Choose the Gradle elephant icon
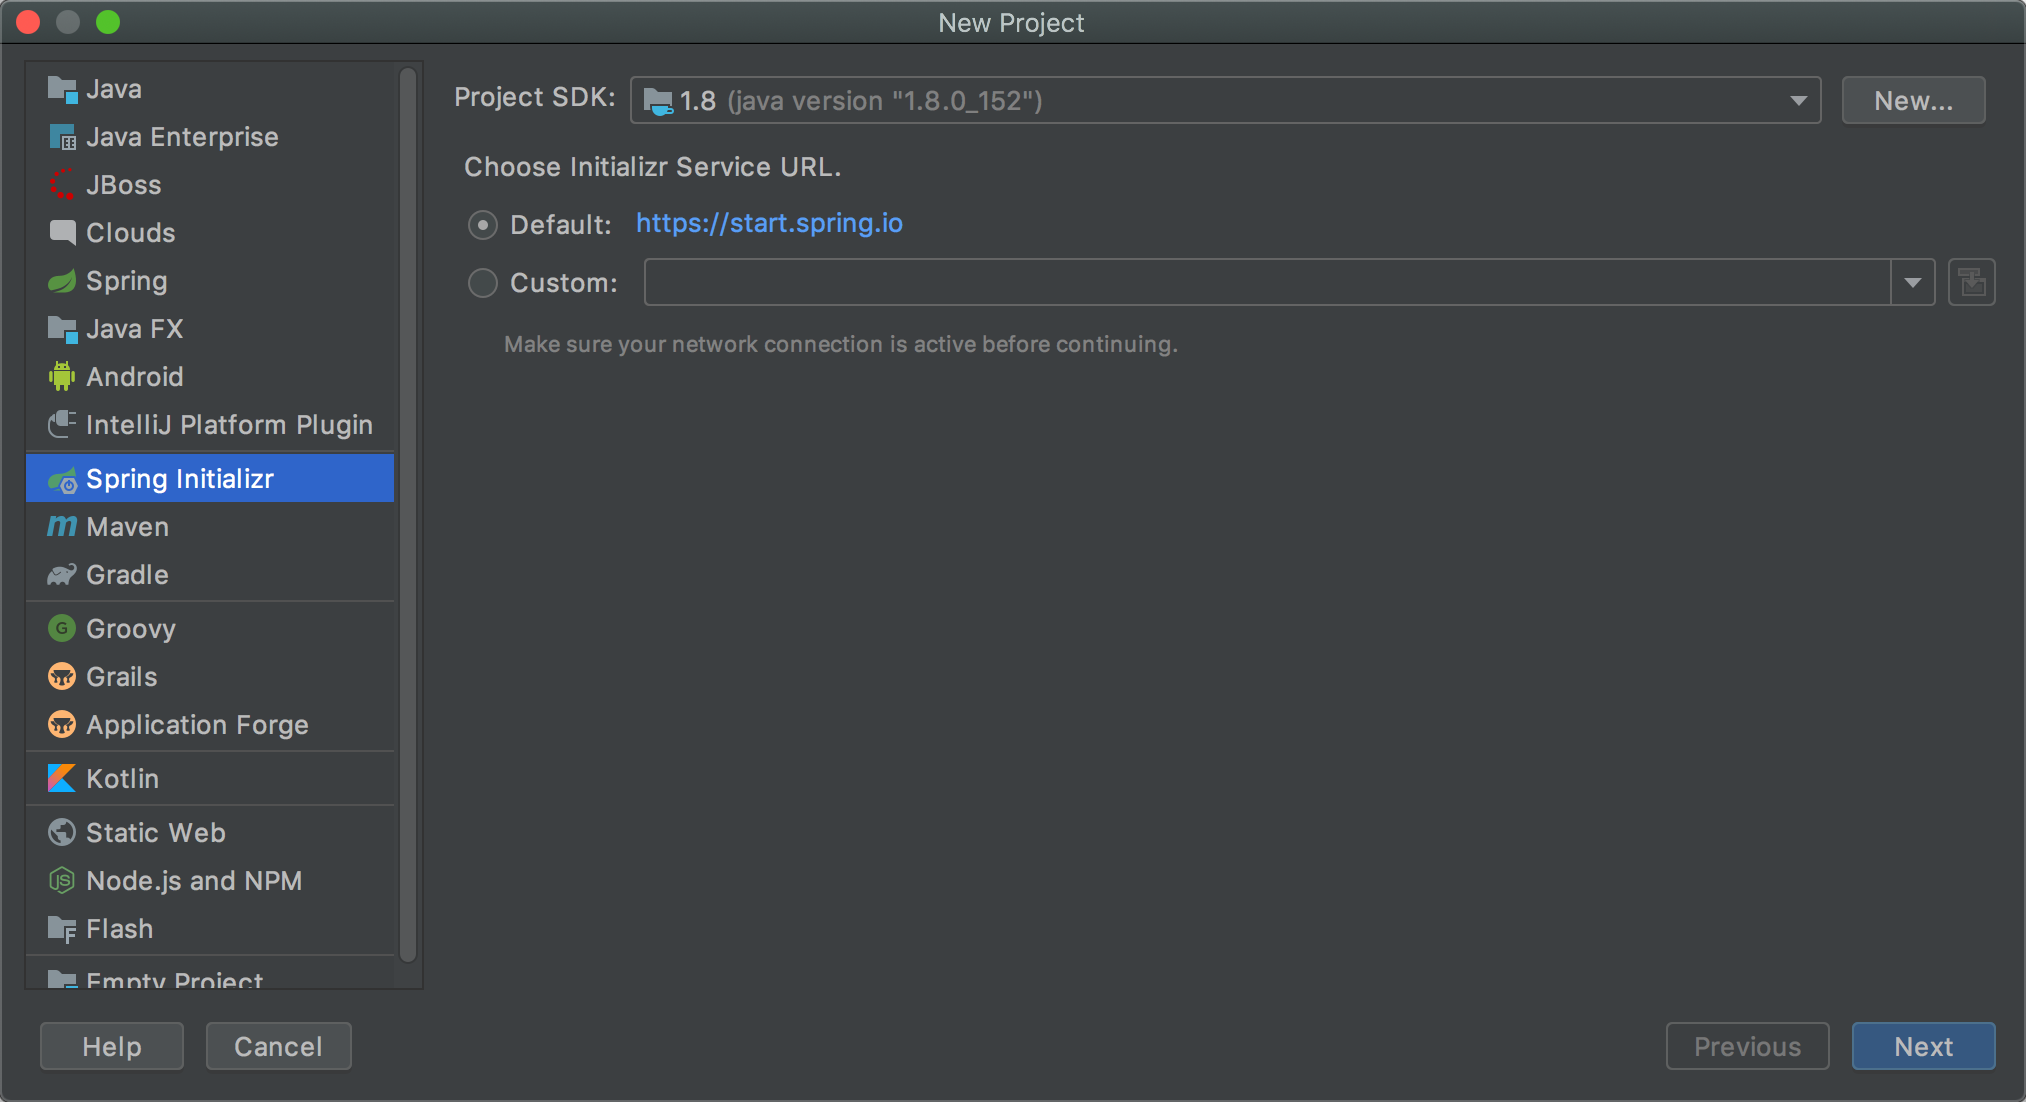Viewport: 2026px width, 1102px height. coord(62,575)
